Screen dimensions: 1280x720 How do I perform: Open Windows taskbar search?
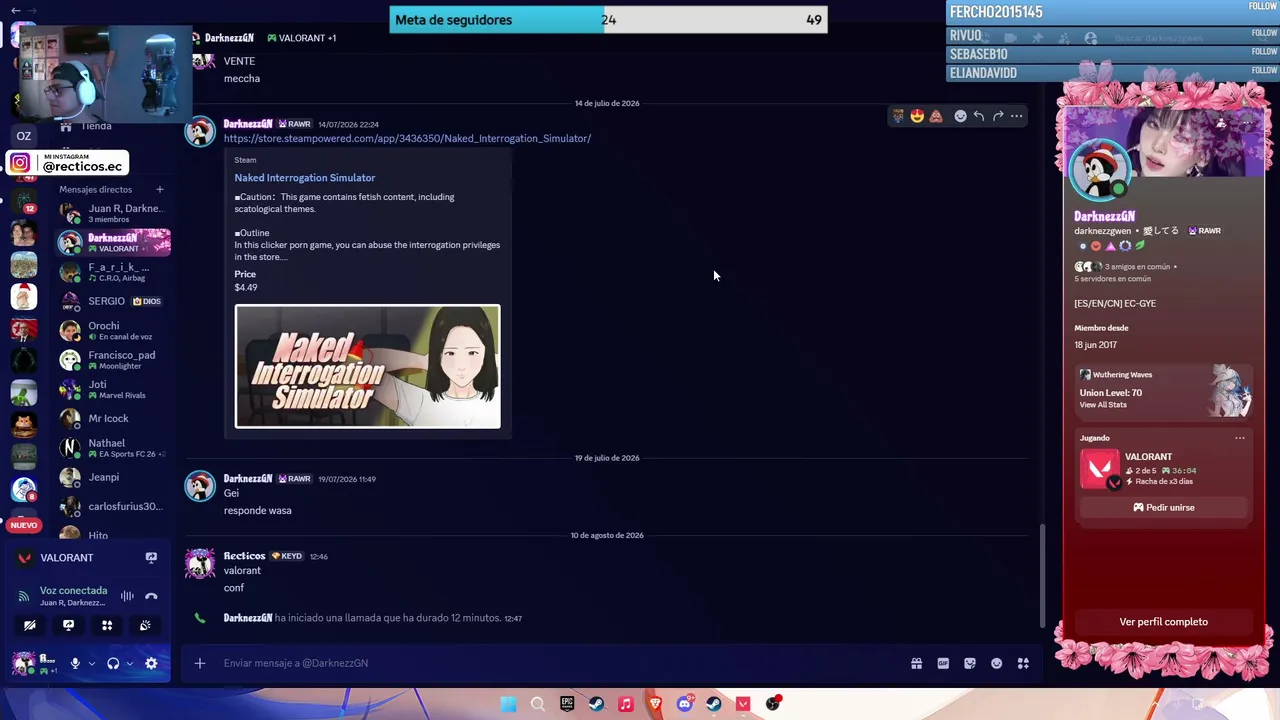(x=538, y=704)
